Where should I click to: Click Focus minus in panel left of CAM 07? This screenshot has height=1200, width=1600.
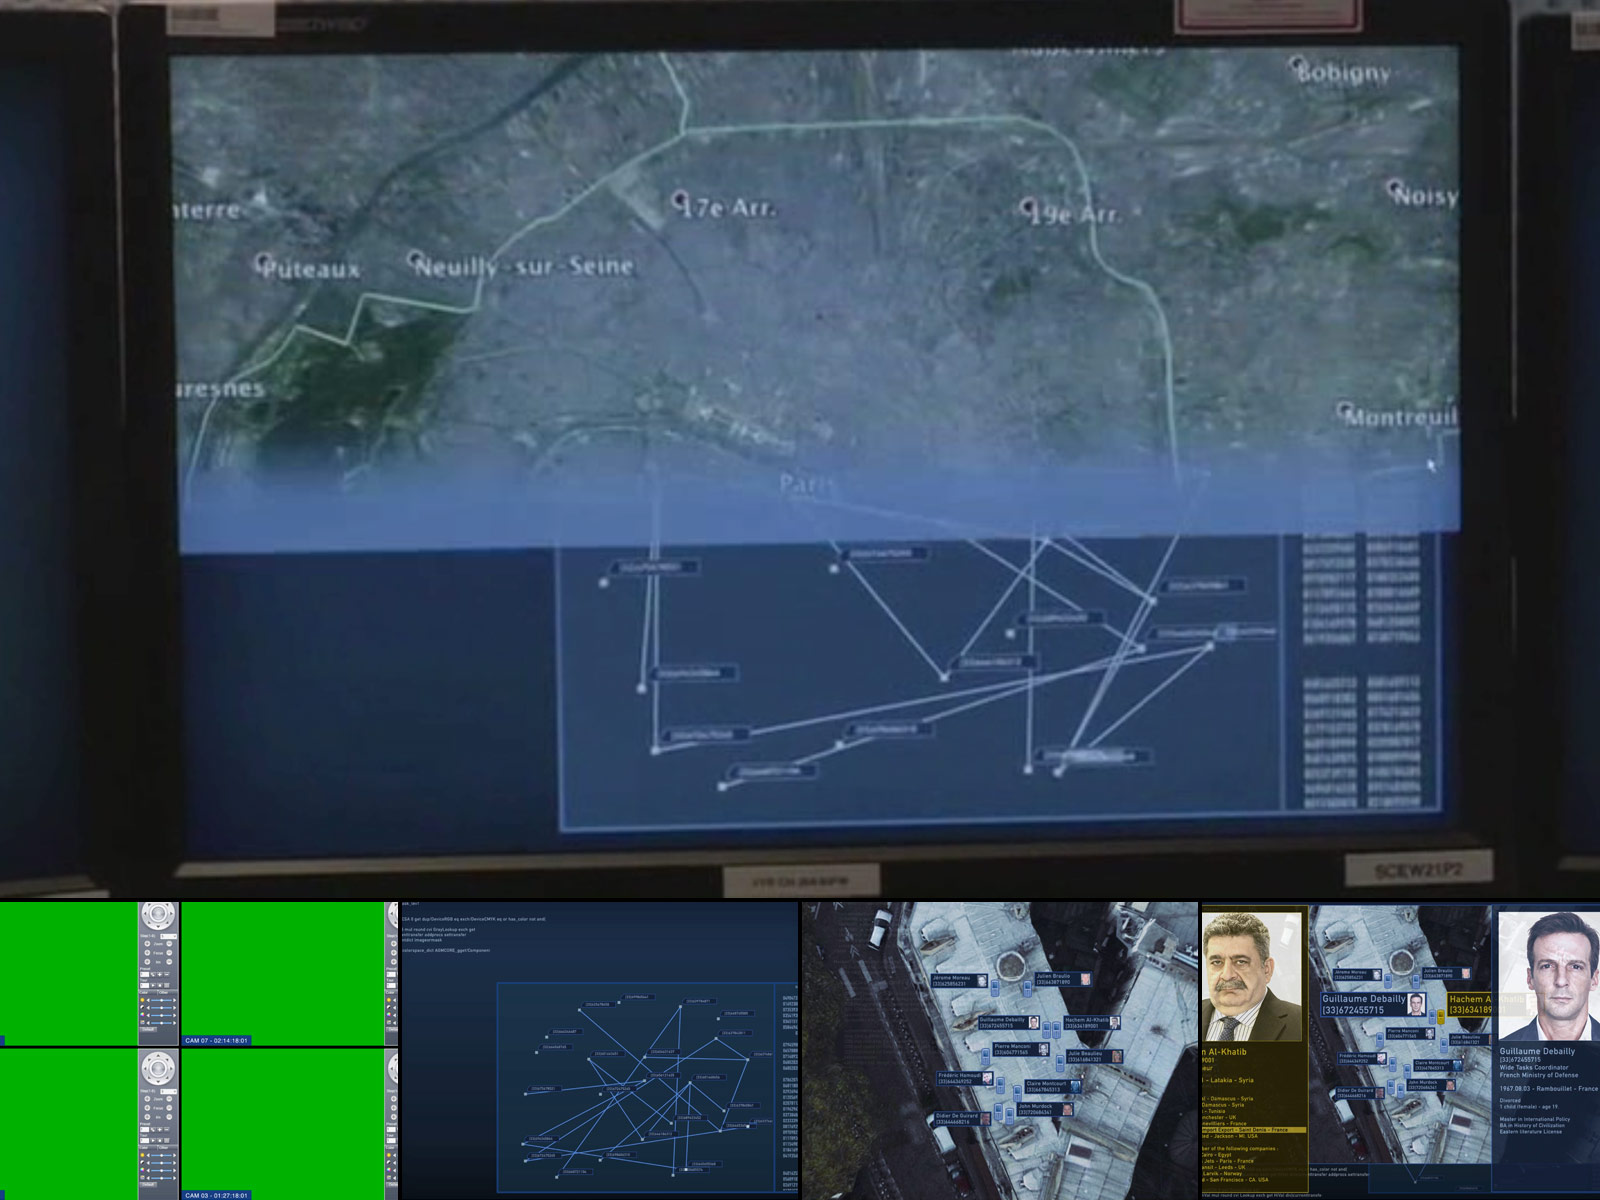tap(169, 953)
